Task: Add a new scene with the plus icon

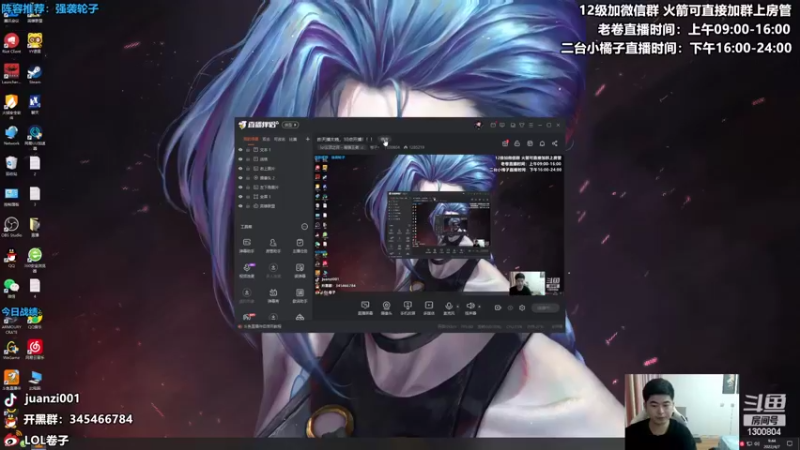Action: pyautogui.click(x=307, y=139)
